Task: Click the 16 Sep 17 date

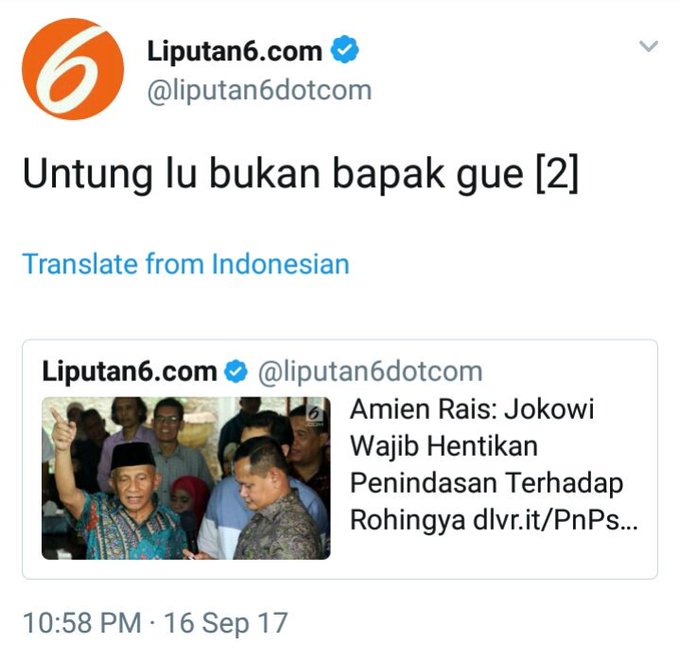Action: 226,623
